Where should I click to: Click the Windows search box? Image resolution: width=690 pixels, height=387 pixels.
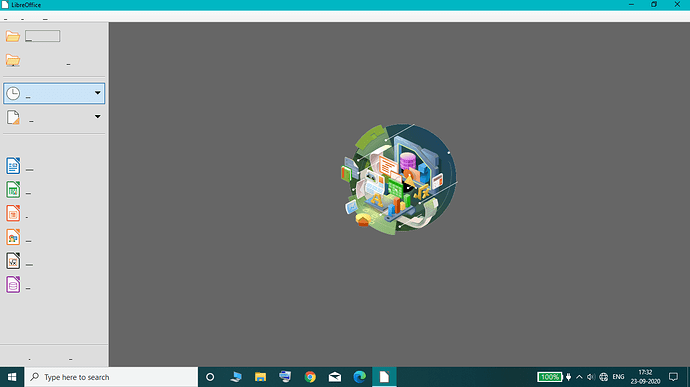(x=111, y=377)
